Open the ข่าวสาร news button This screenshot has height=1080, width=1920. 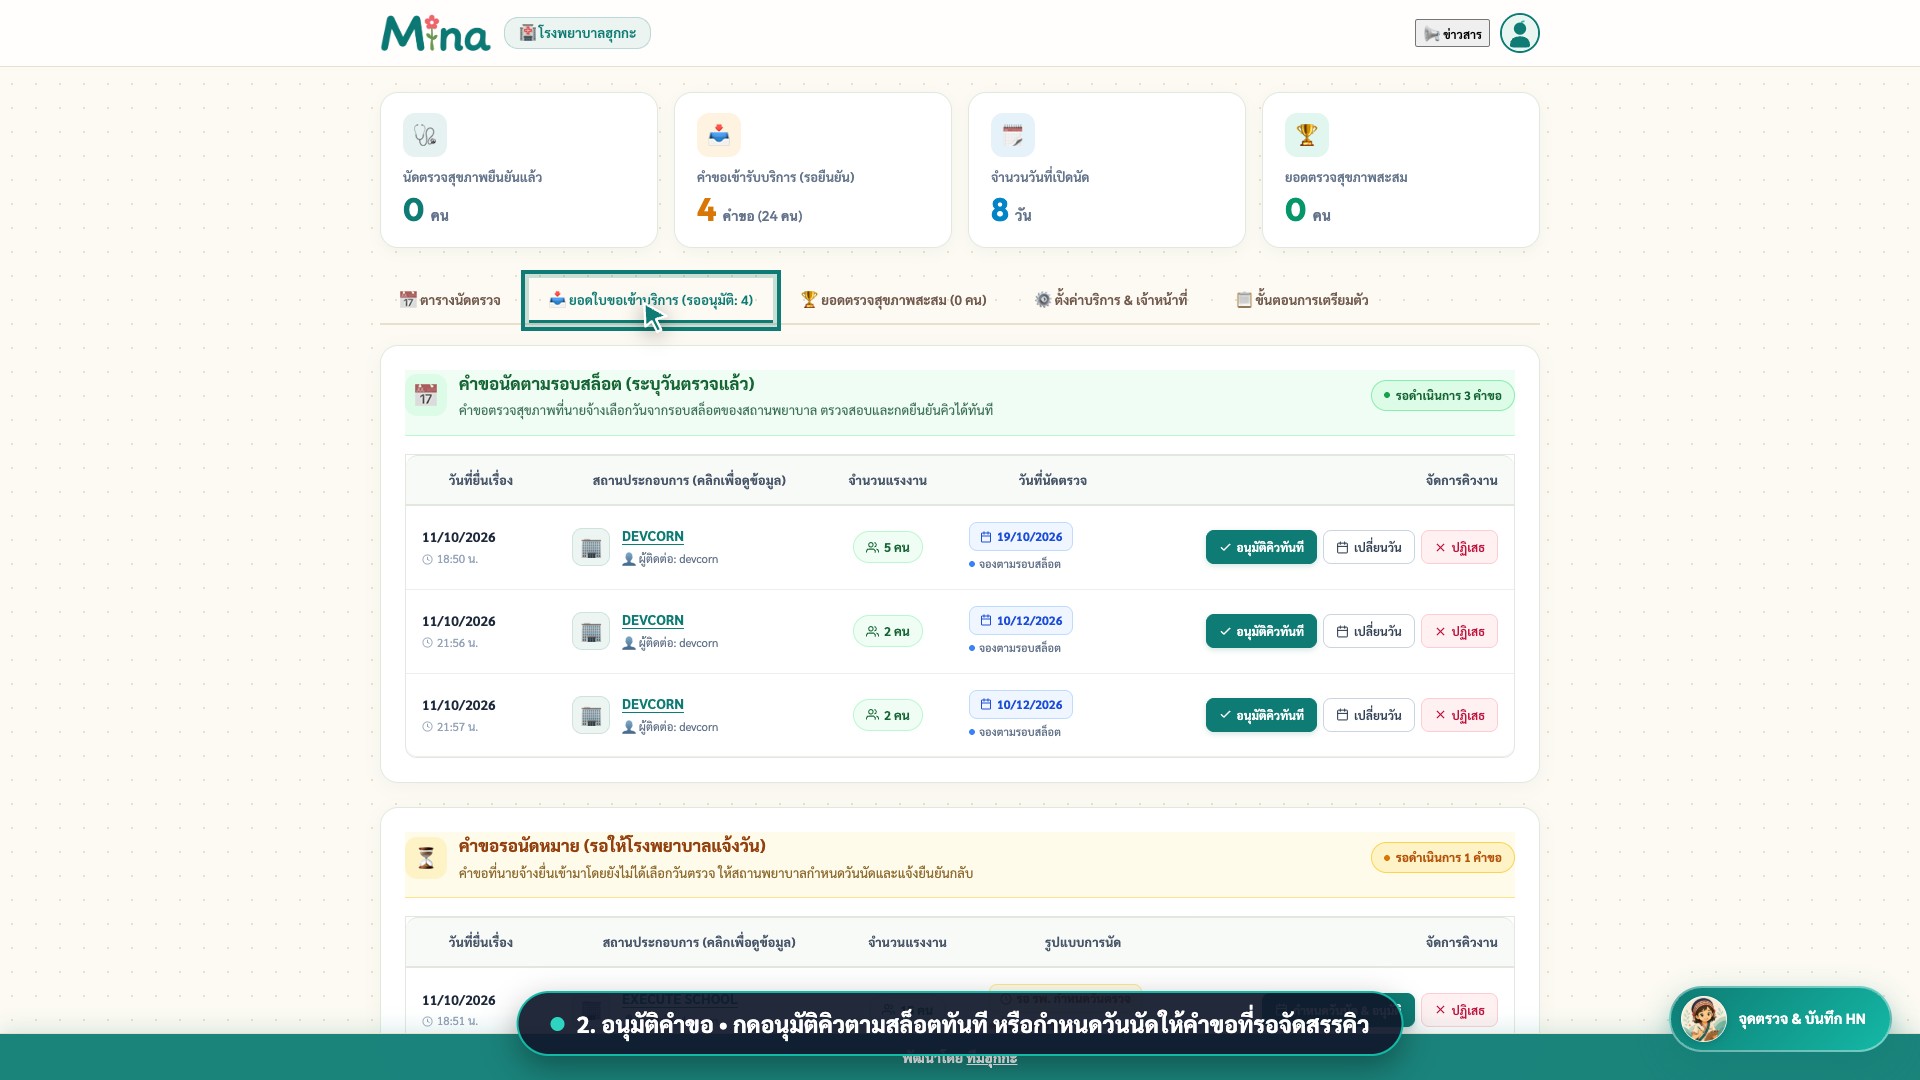1452,33
